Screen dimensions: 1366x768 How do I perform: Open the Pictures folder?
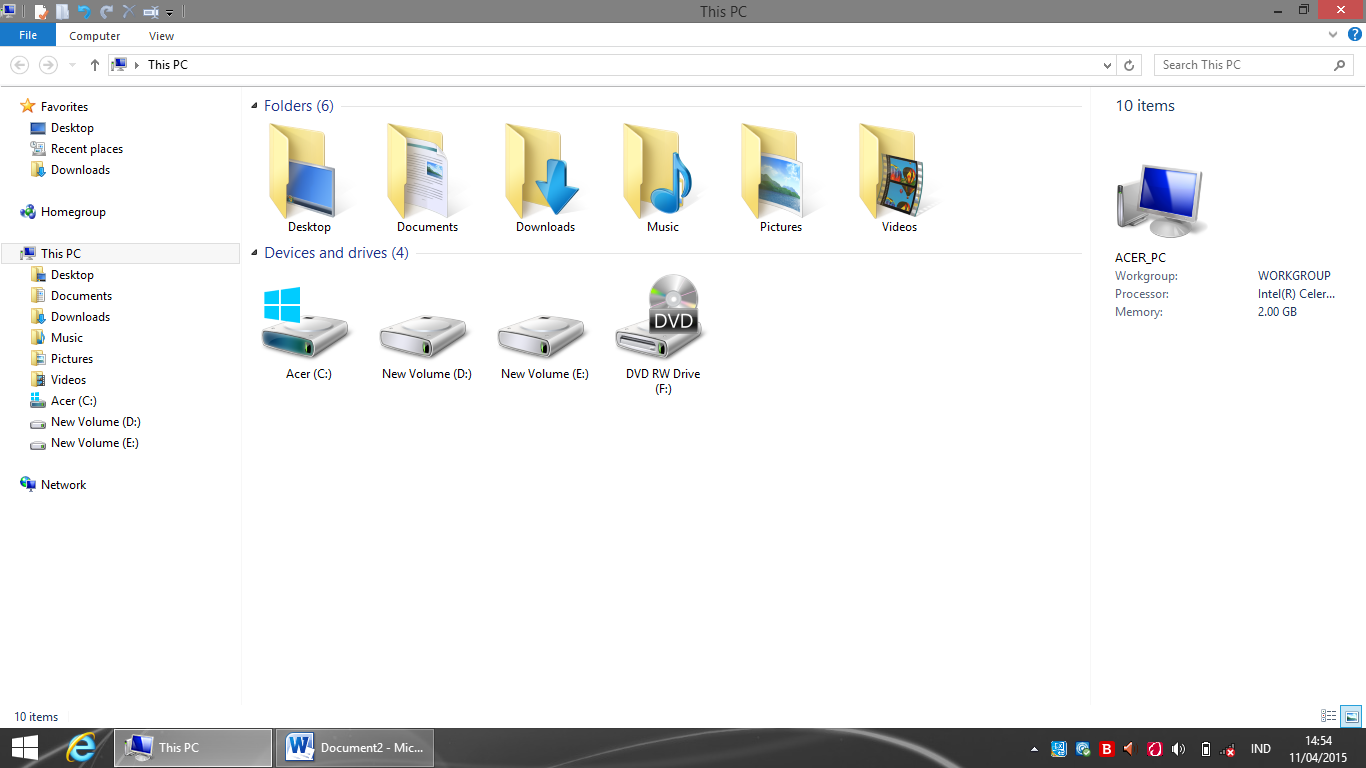pyautogui.click(x=779, y=175)
